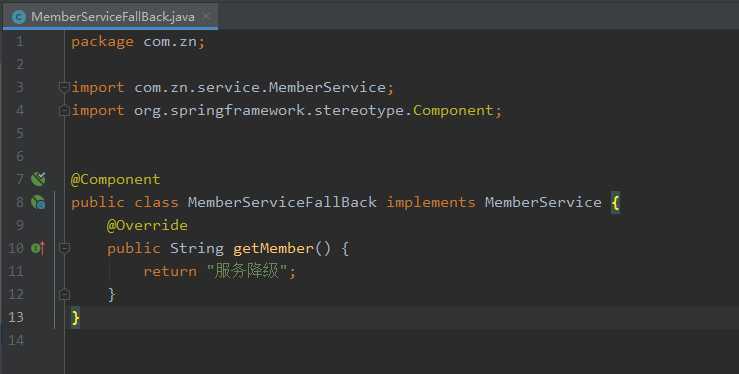This screenshot has height=374, width=739.
Task: Click the @Component annotation
Action: tap(115, 179)
